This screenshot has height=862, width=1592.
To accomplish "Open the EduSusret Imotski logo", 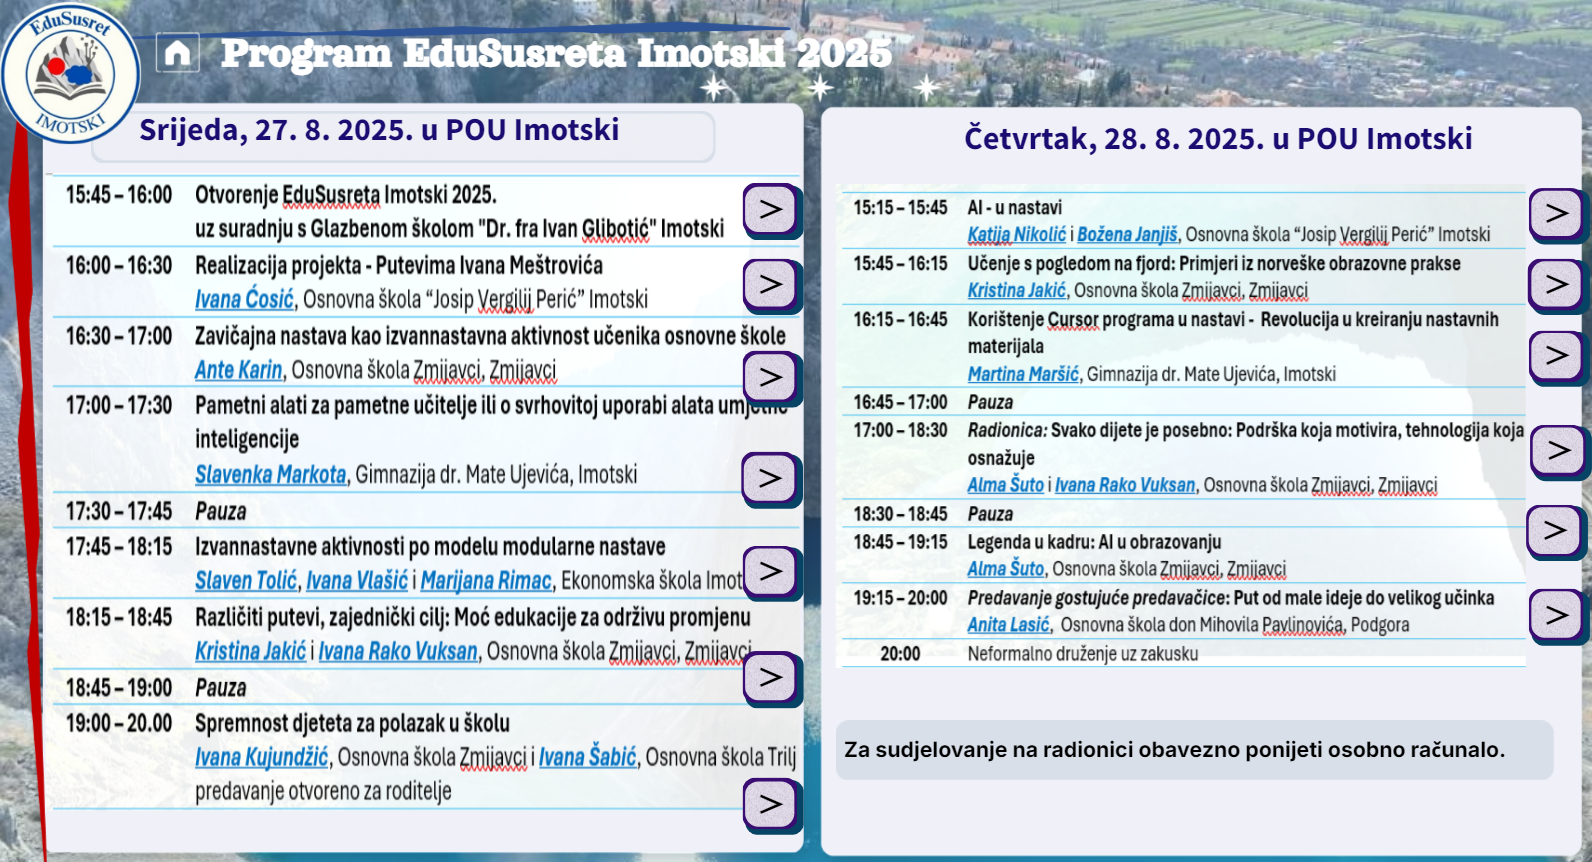I will click(x=70, y=75).
